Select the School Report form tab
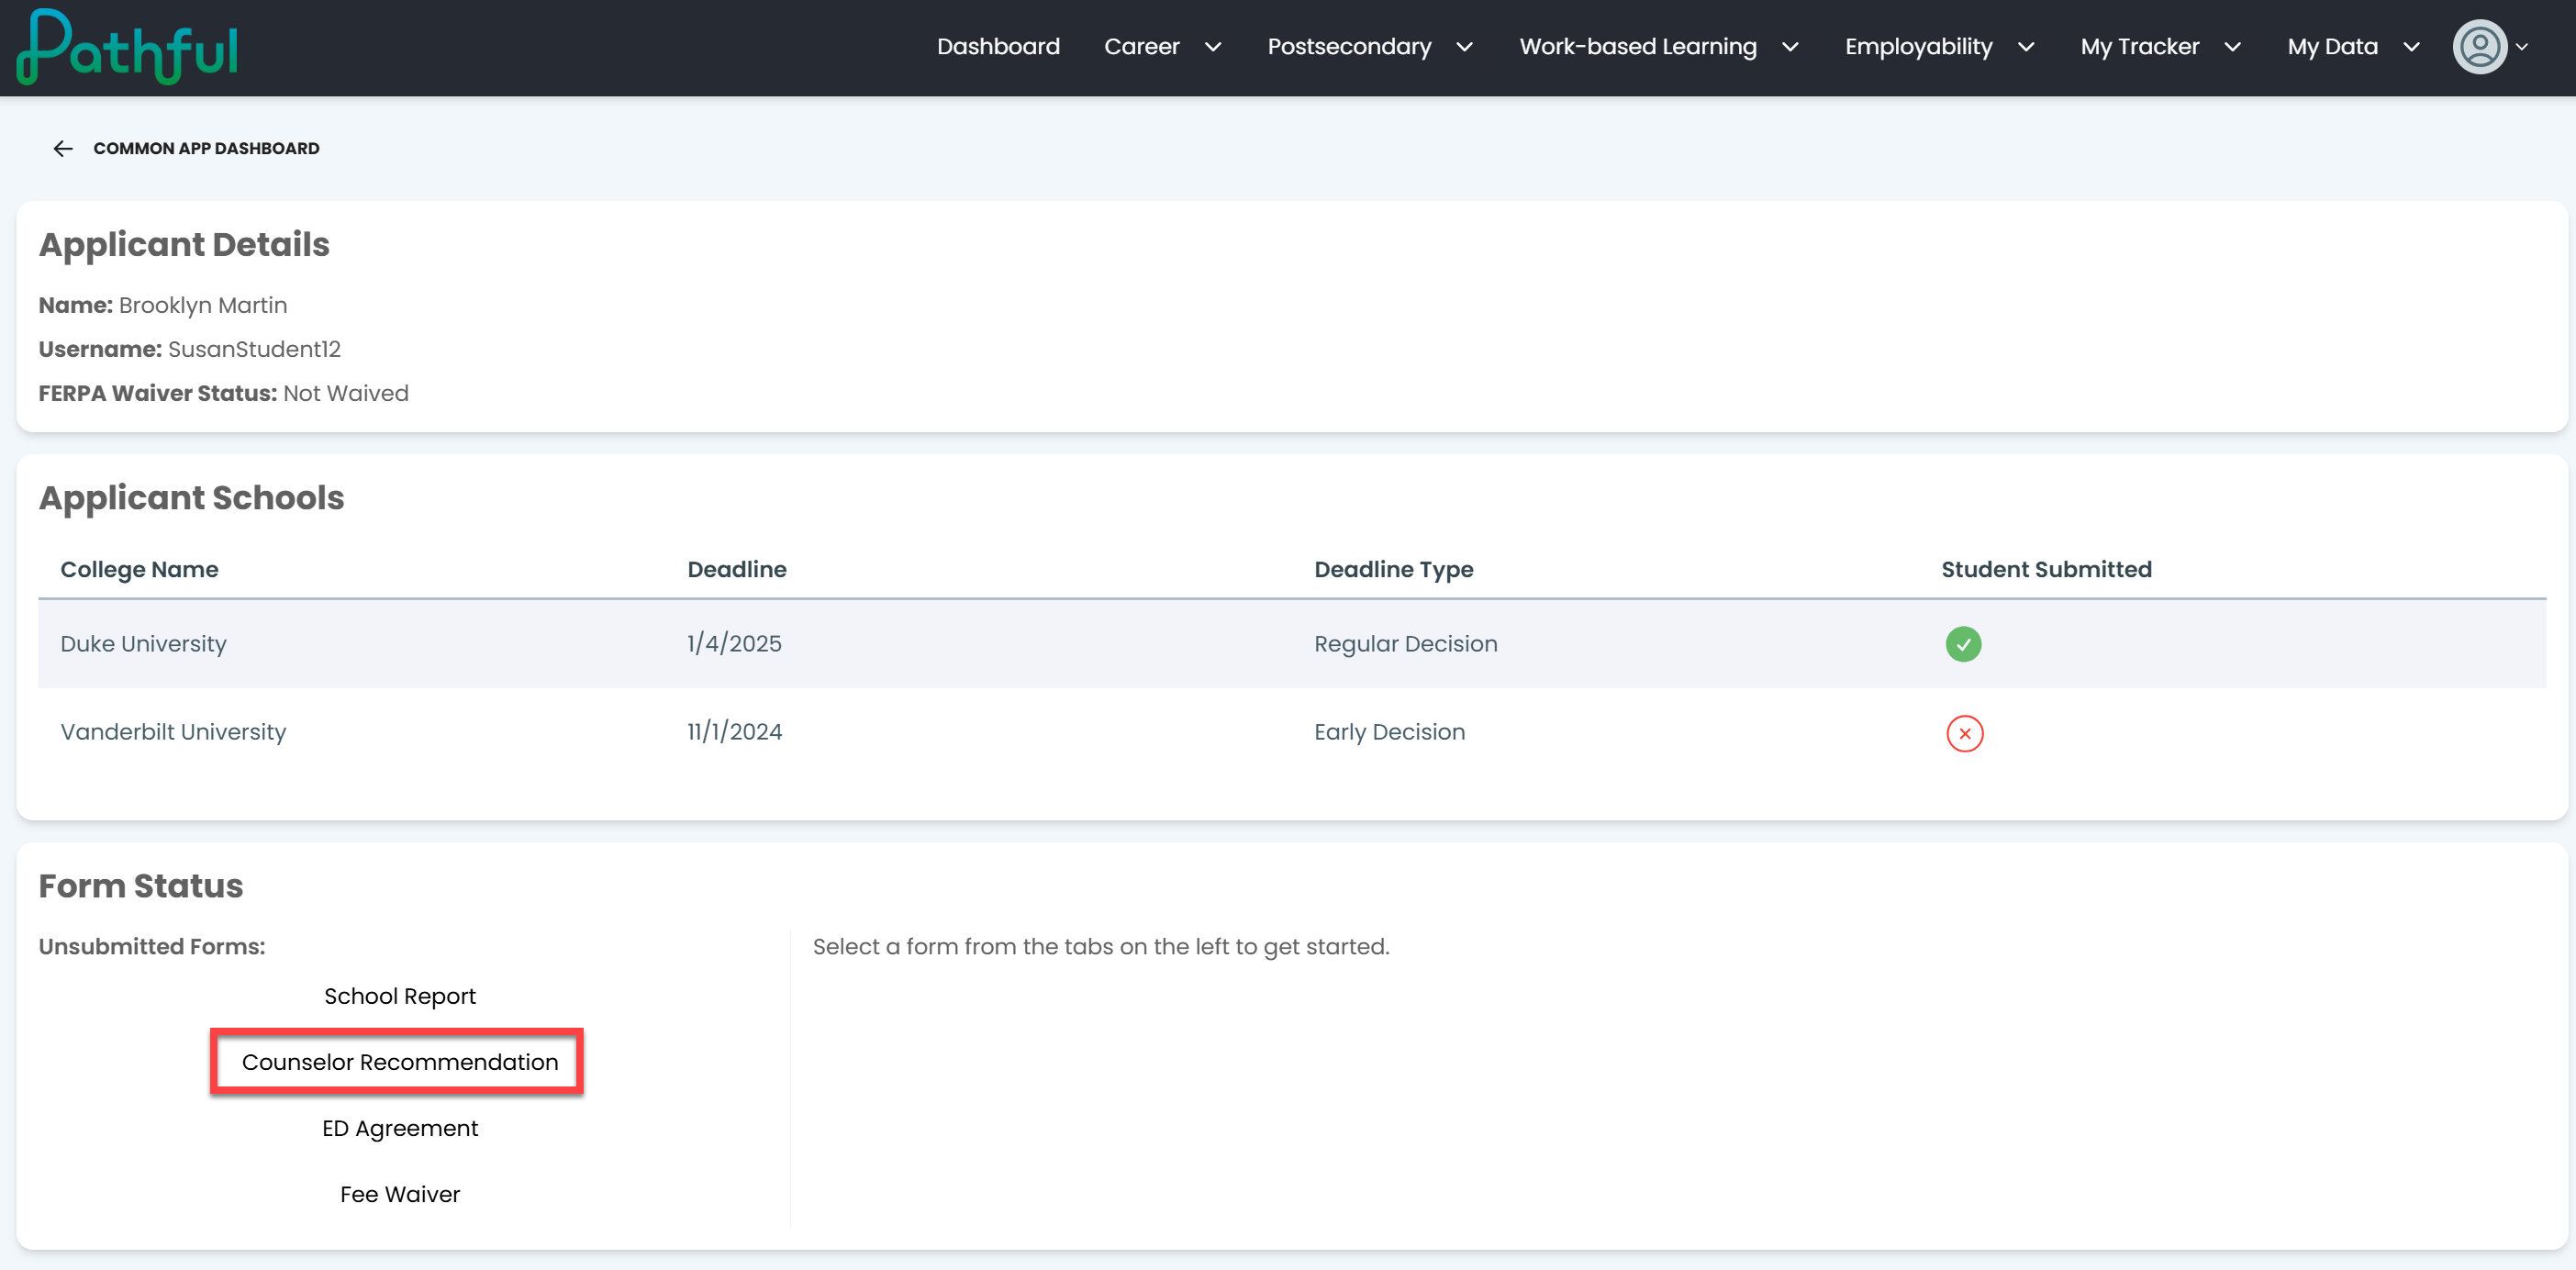 (400, 996)
